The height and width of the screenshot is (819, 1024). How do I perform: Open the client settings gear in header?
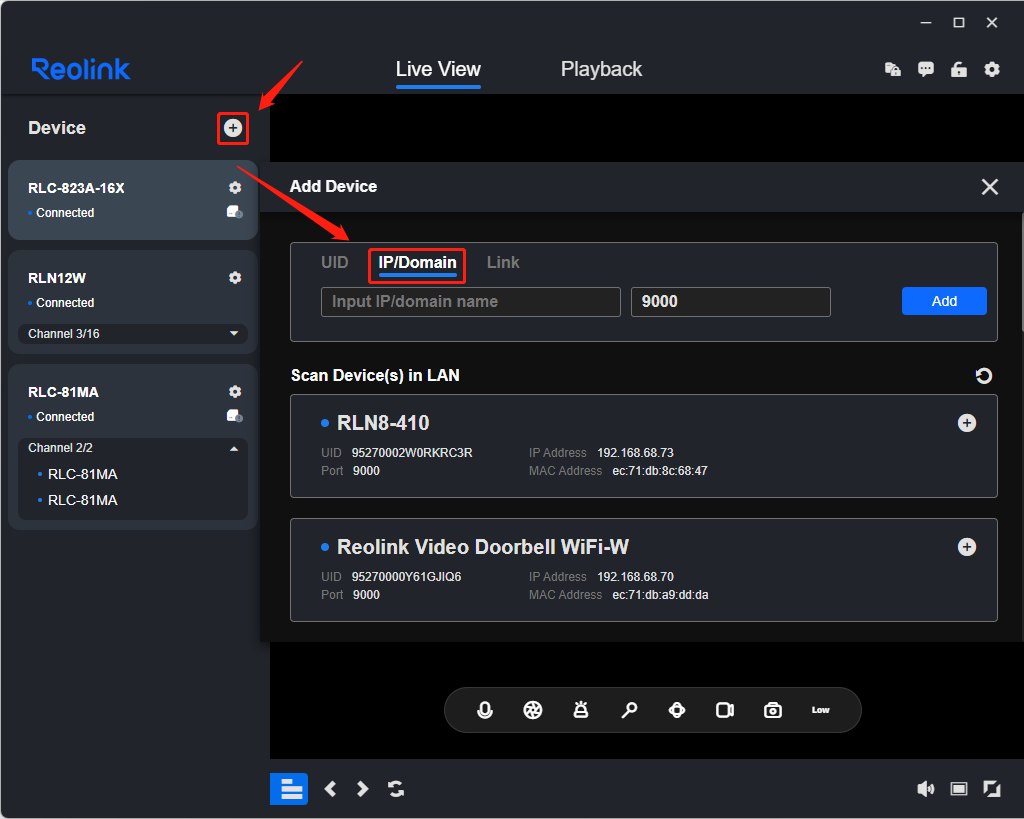tap(992, 69)
